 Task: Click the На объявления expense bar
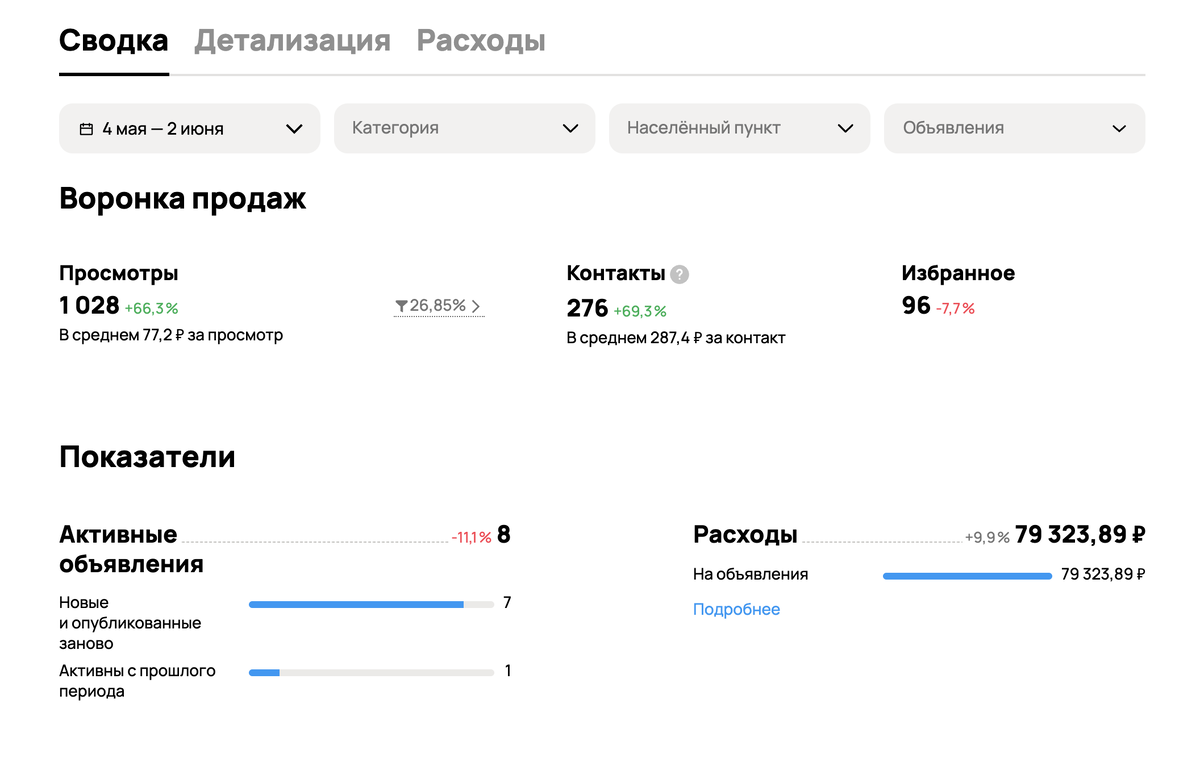[967, 576]
